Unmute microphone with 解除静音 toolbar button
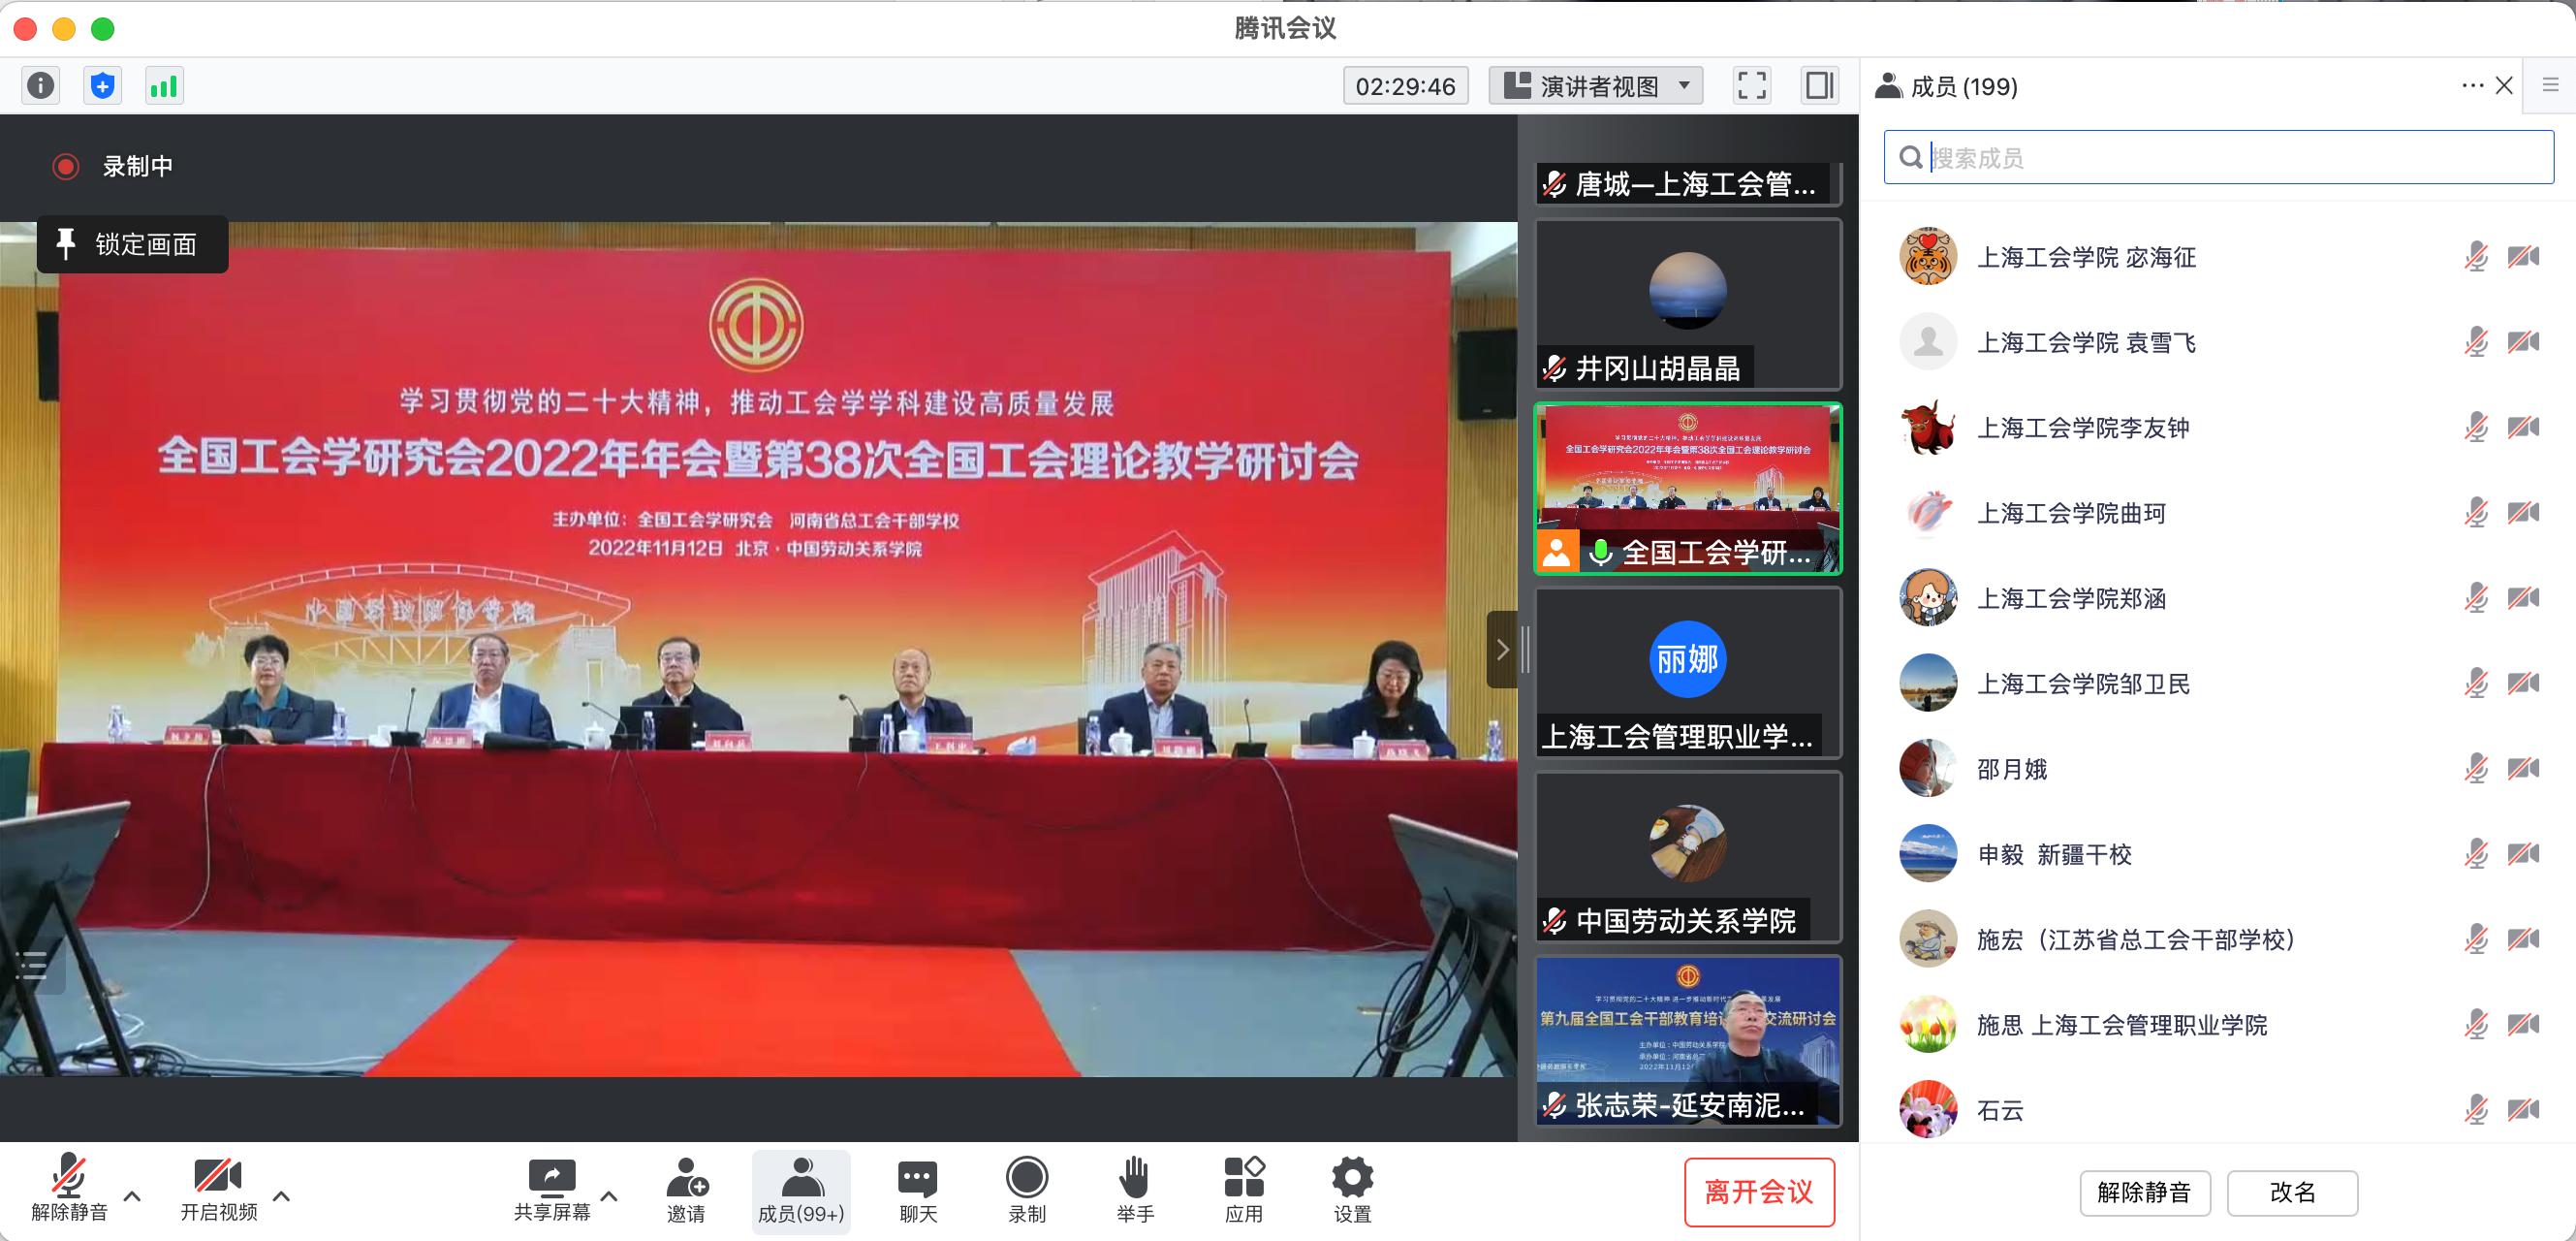 (x=69, y=1189)
